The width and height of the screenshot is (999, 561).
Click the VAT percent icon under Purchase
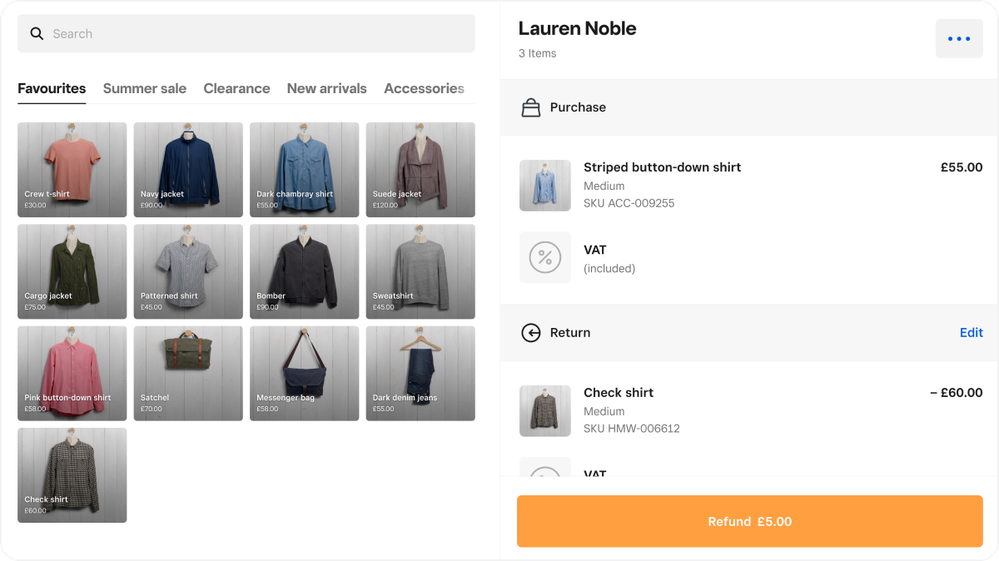(x=545, y=258)
